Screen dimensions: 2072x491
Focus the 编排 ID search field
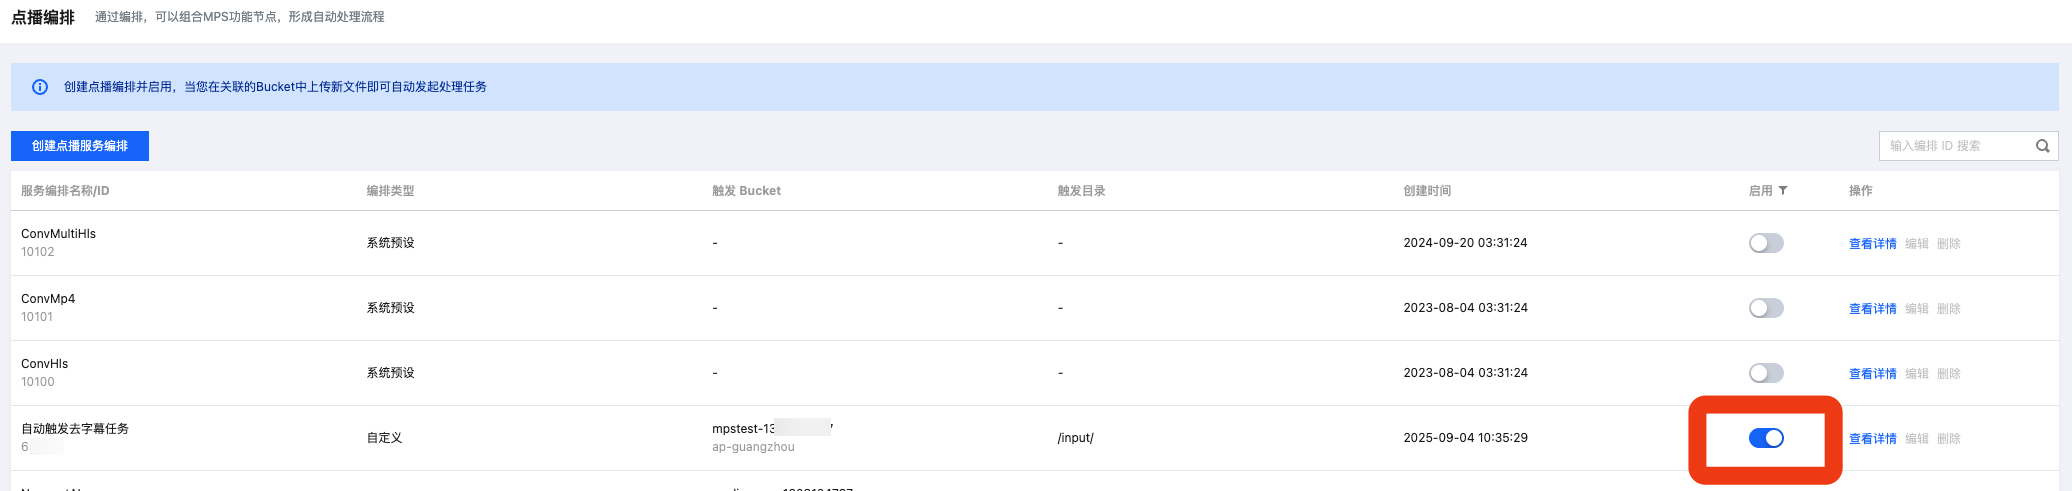tap(1955, 146)
